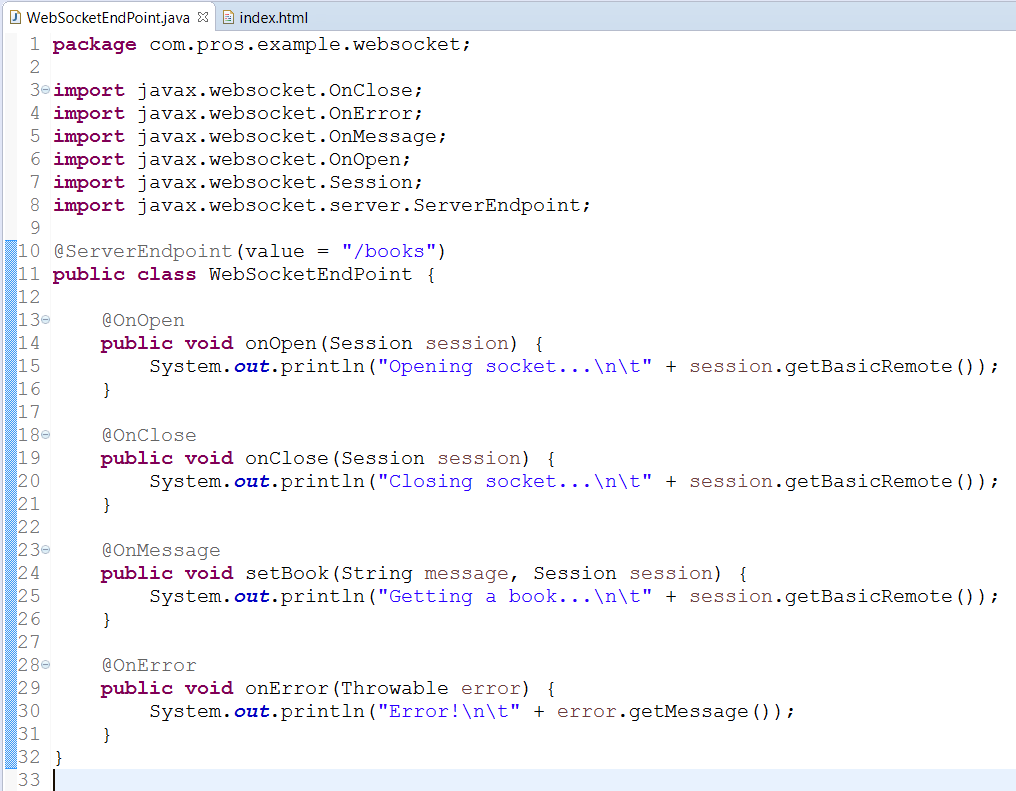
Task: Switch to the index.html tab
Action: click(x=270, y=17)
